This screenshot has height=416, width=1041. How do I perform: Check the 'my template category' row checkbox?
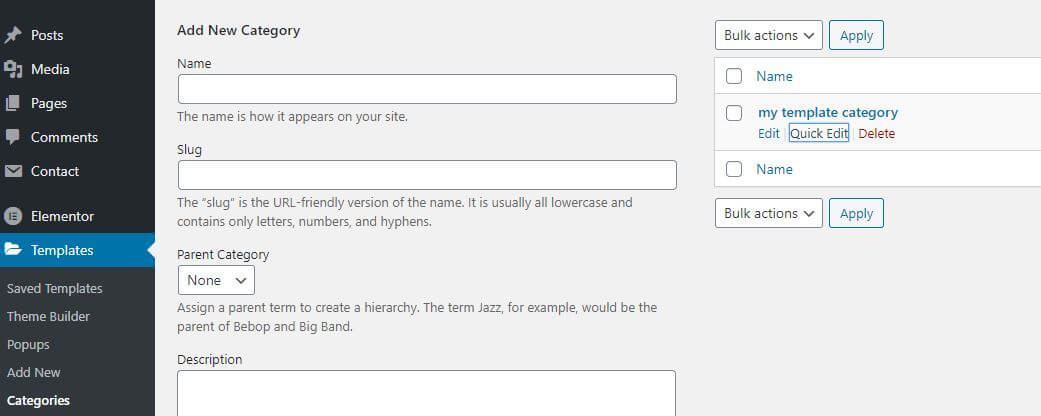coord(734,113)
